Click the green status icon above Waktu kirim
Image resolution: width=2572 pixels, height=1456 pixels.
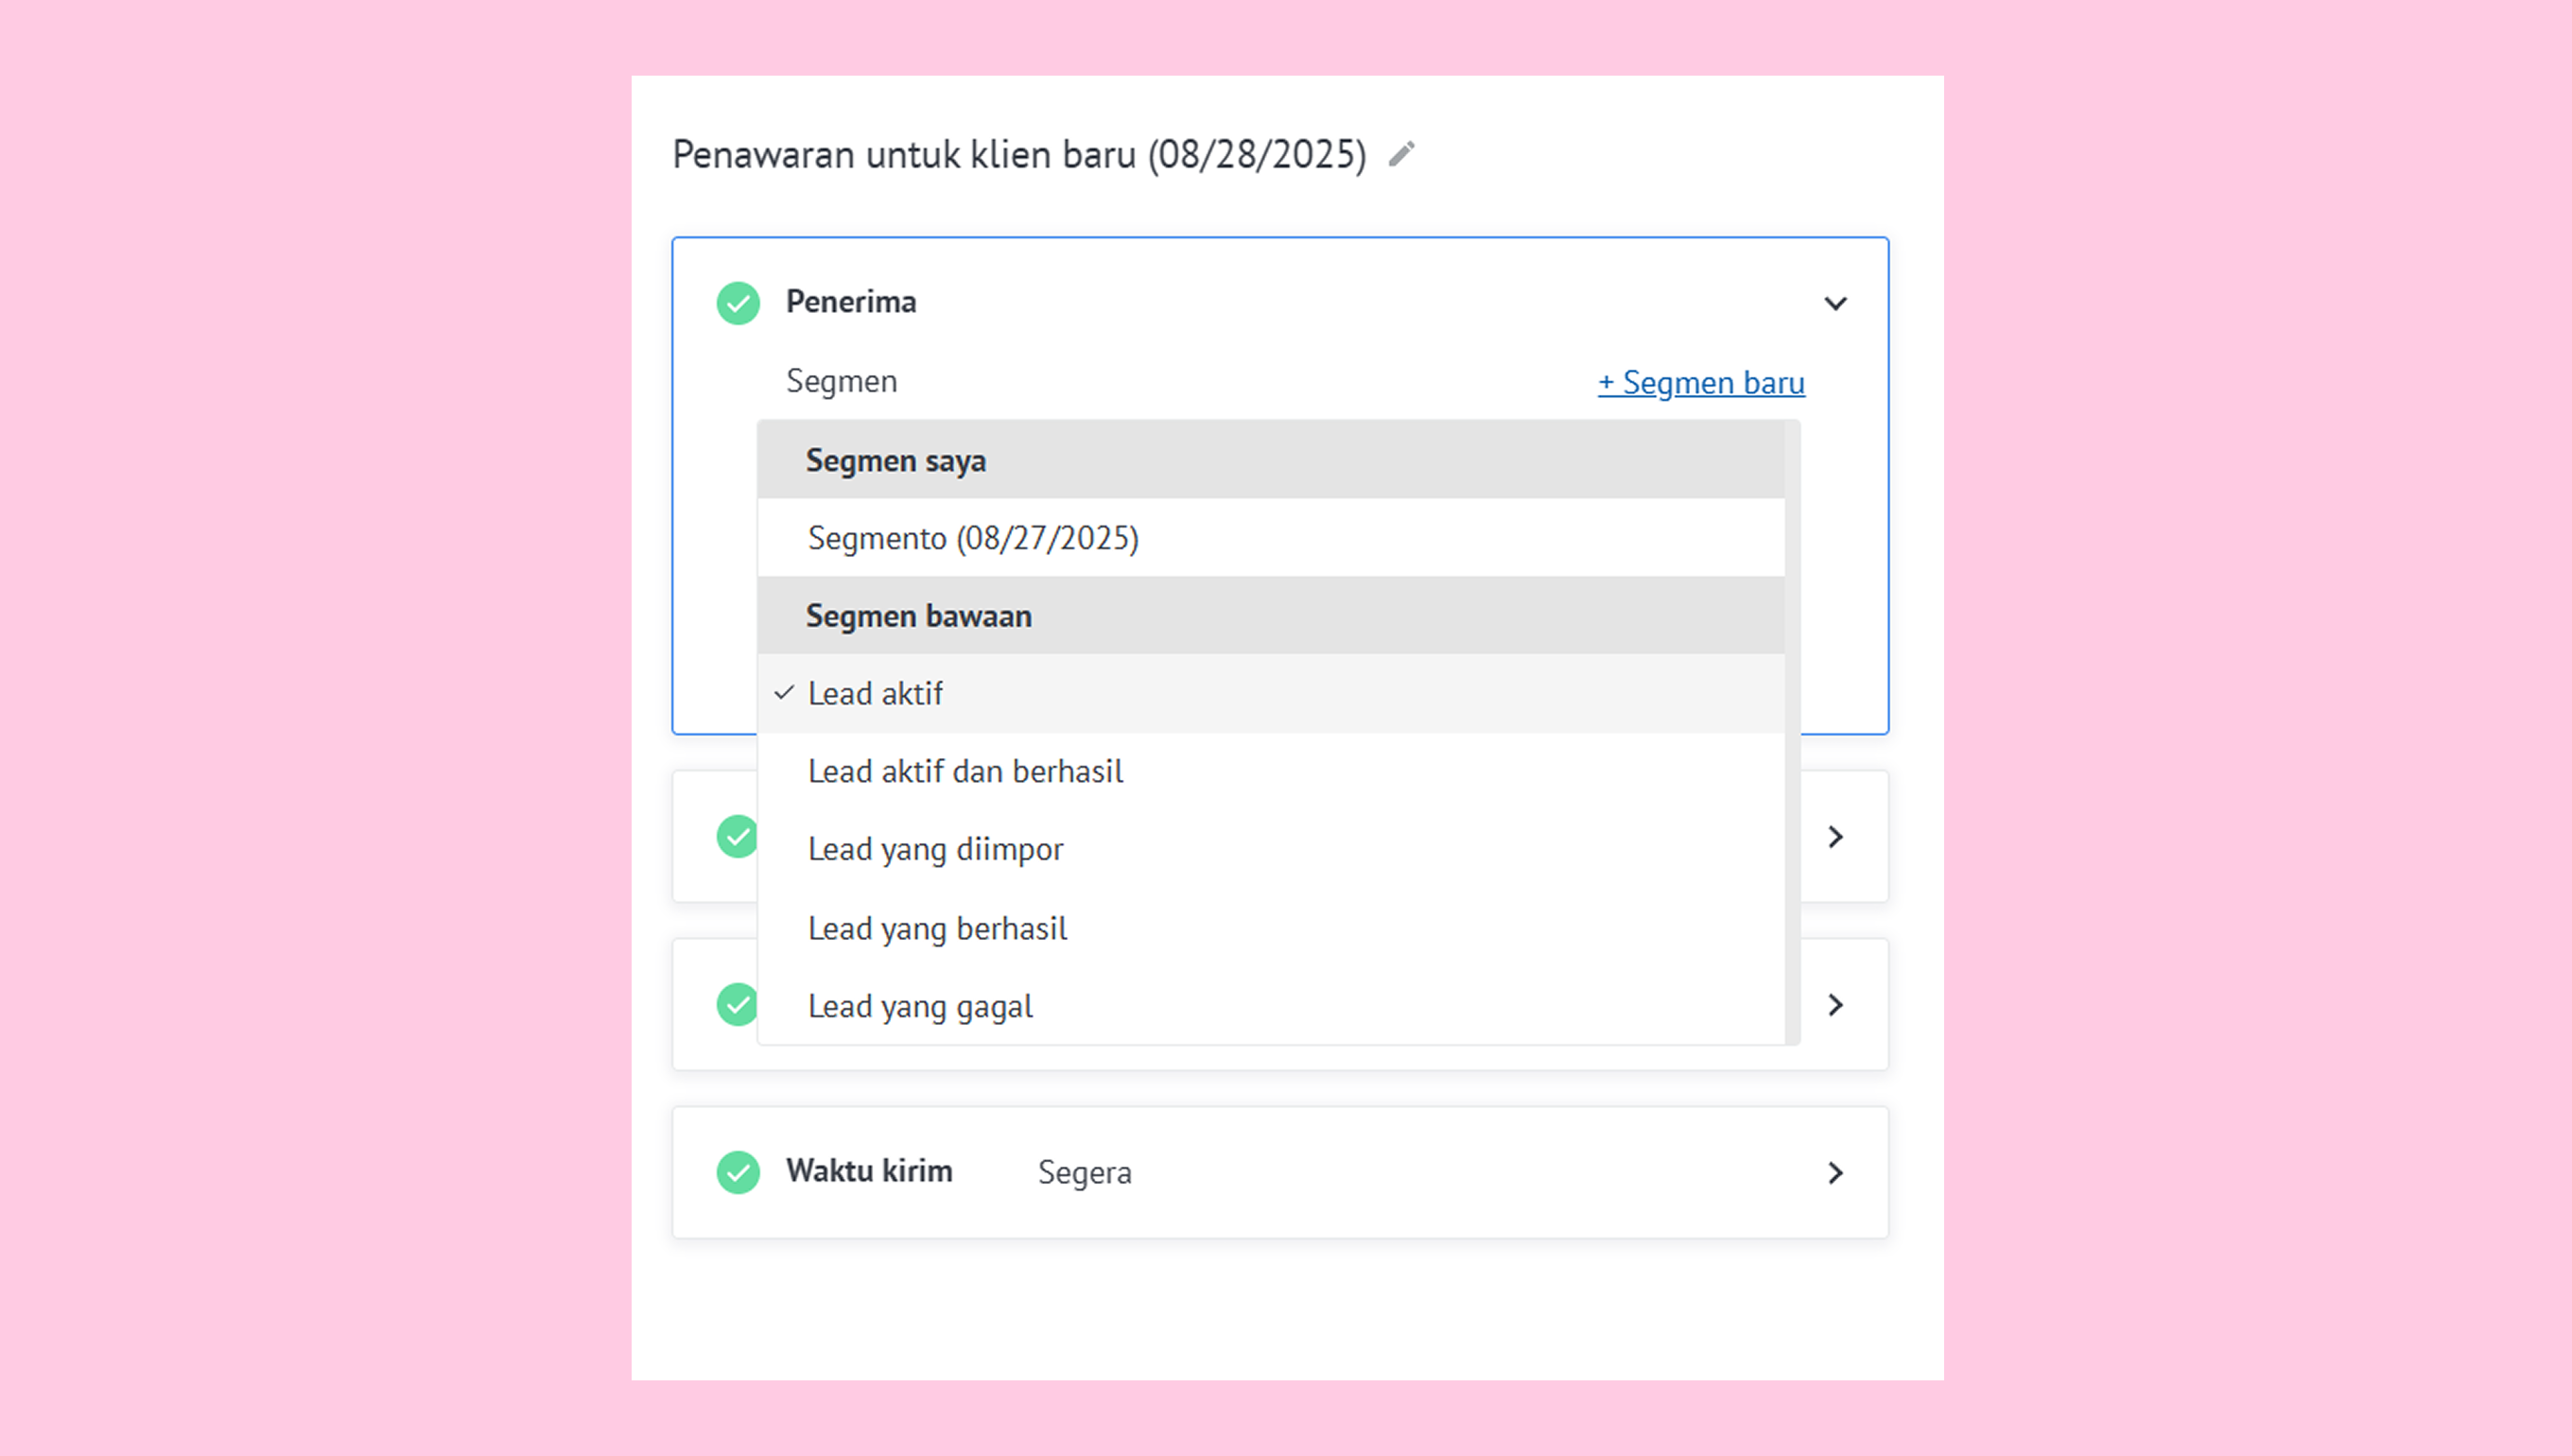click(738, 1004)
